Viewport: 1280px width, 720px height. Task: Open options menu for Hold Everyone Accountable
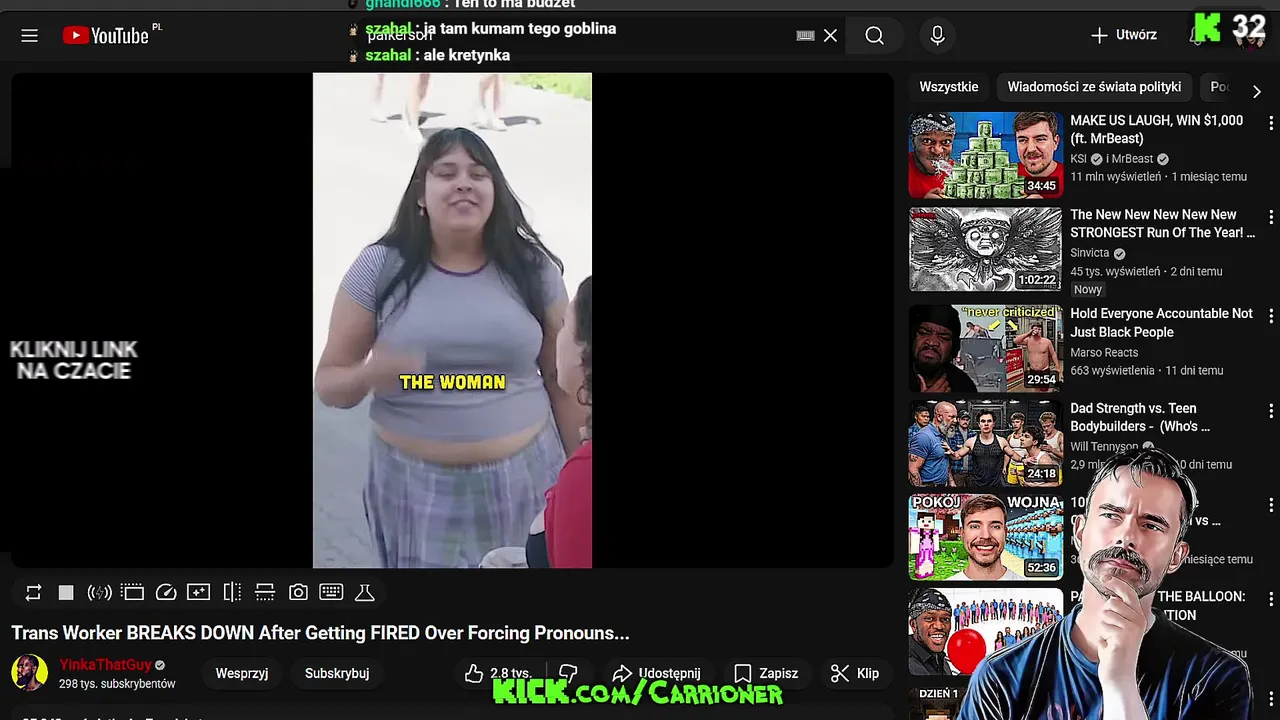[1271, 316]
